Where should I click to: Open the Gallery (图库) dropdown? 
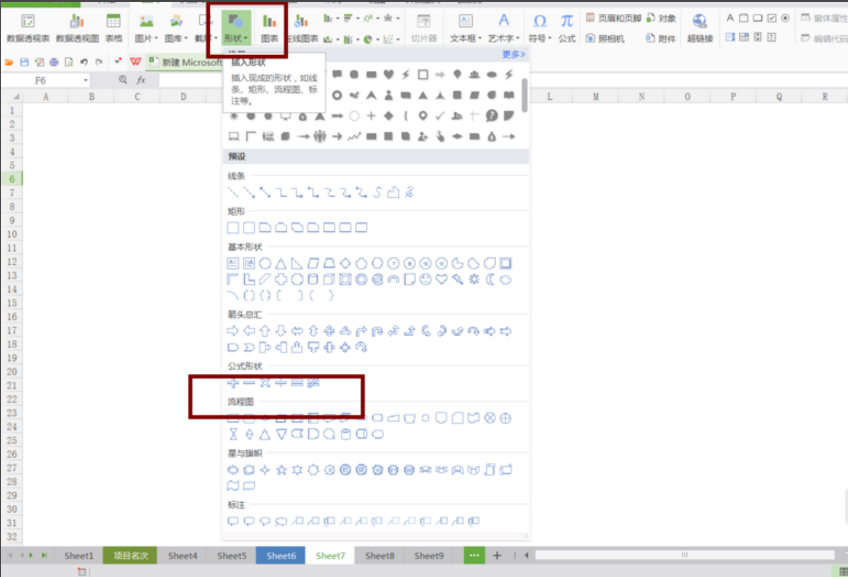point(176,28)
